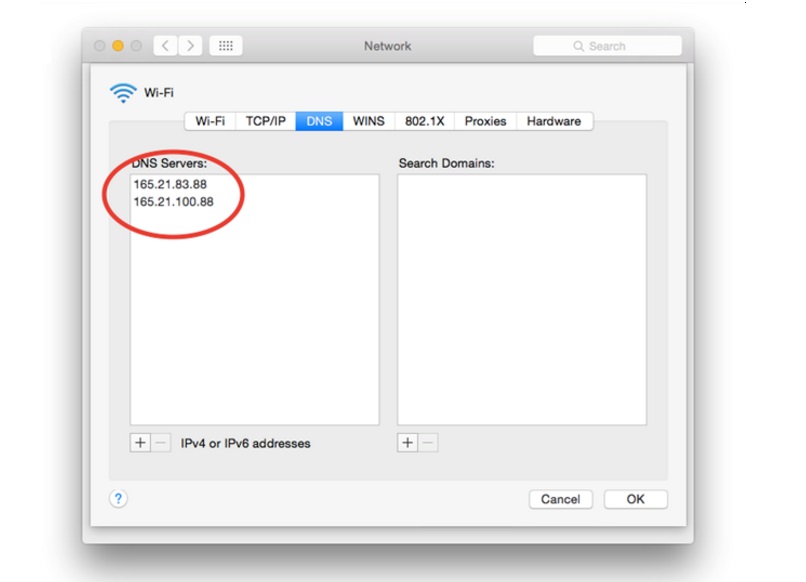Viewport: 806px width, 582px height.
Task: Open the Show All grid icon
Action: (226, 46)
